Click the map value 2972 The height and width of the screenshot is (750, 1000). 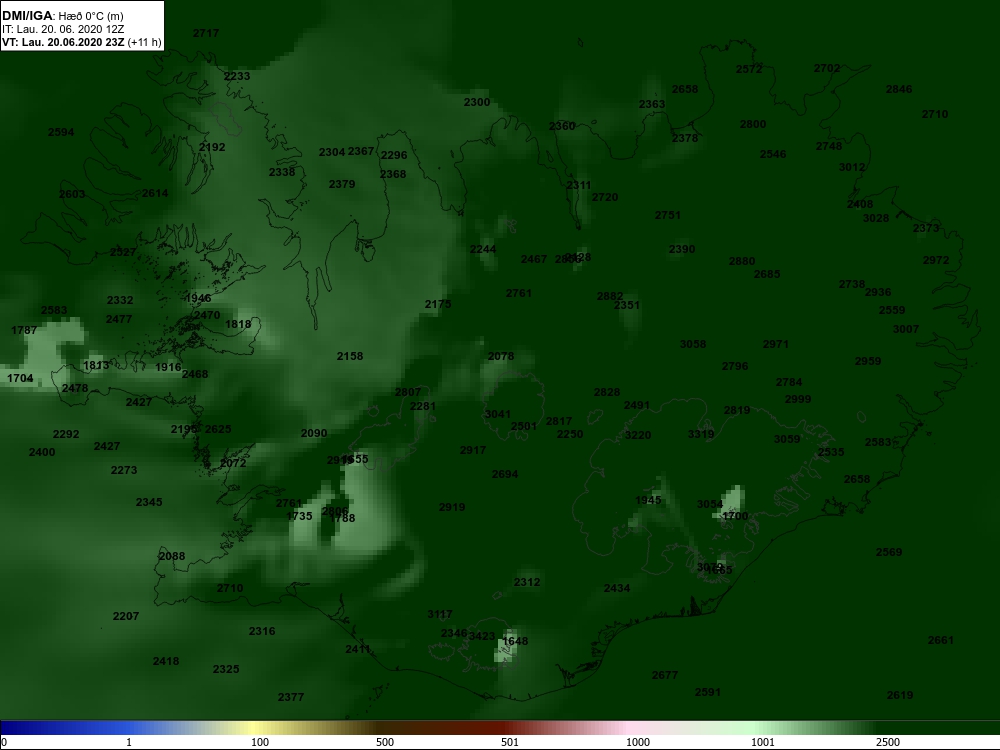(x=936, y=260)
